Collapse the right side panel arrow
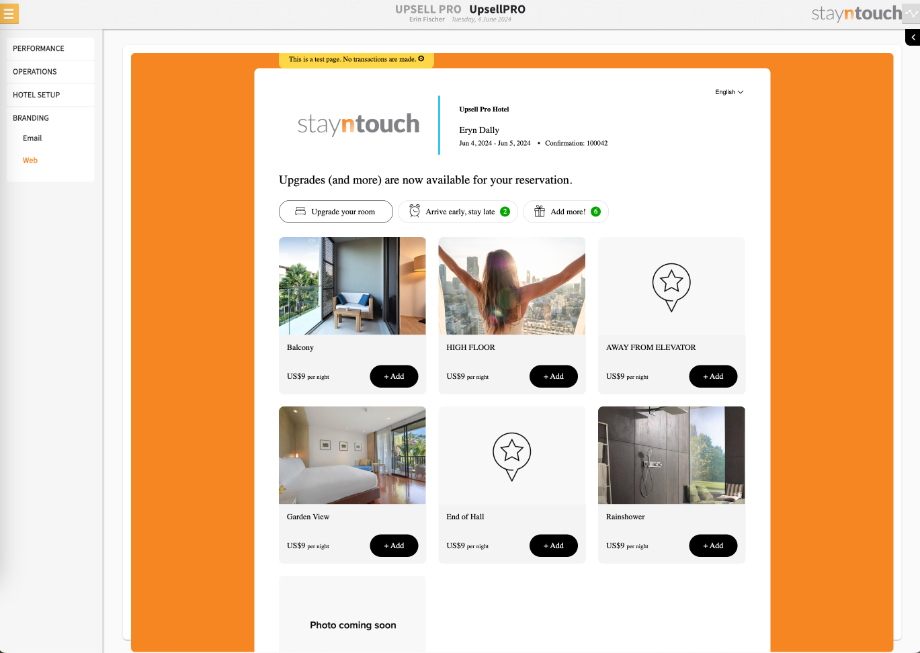920x653 pixels. [912, 37]
